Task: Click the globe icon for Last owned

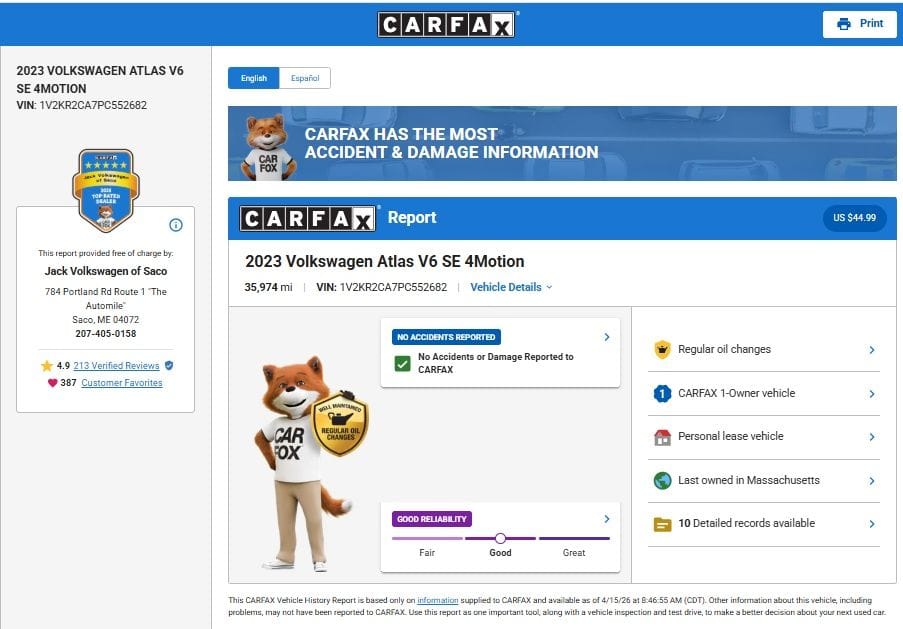Action: [x=661, y=481]
